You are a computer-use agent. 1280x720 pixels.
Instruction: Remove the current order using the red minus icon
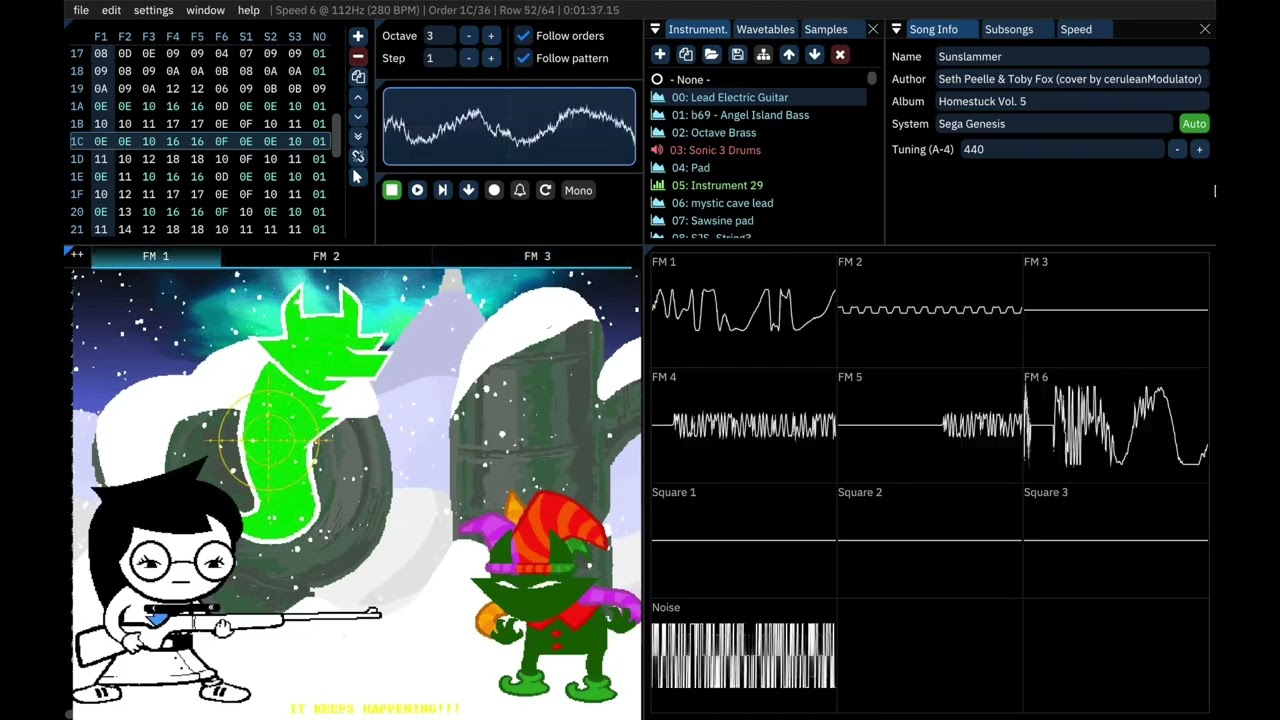click(x=358, y=56)
